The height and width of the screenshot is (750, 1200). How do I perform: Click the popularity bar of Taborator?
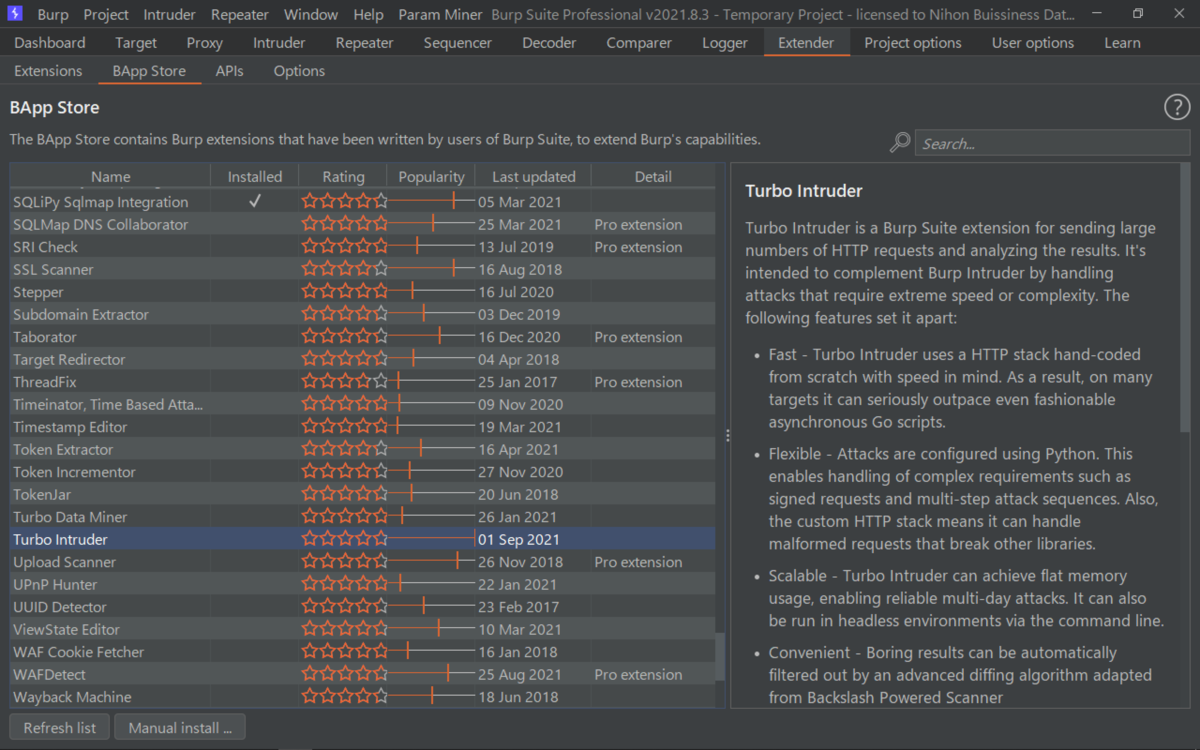point(432,337)
